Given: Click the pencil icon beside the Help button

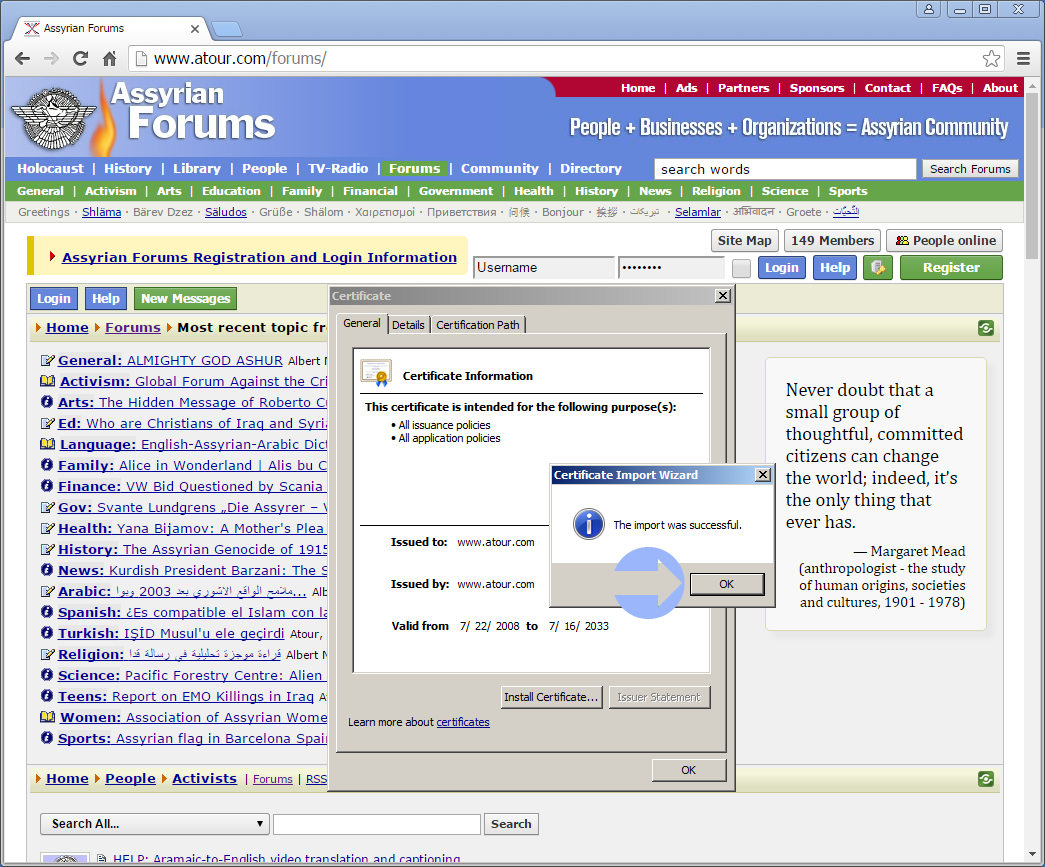Looking at the screenshot, I should [x=878, y=268].
